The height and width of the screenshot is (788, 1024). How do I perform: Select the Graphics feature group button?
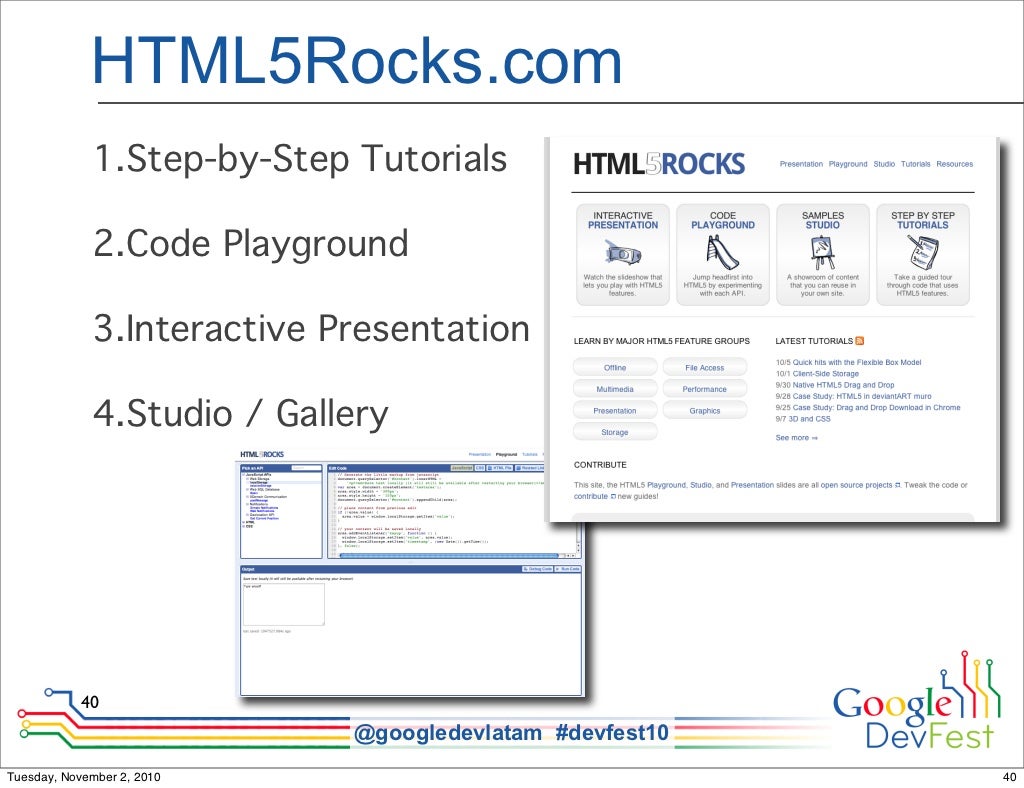pos(705,411)
